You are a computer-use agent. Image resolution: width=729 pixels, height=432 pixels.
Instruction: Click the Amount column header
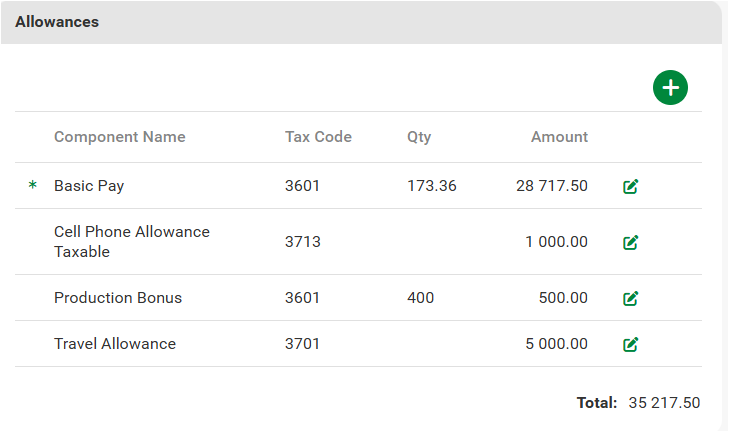[559, 137]
